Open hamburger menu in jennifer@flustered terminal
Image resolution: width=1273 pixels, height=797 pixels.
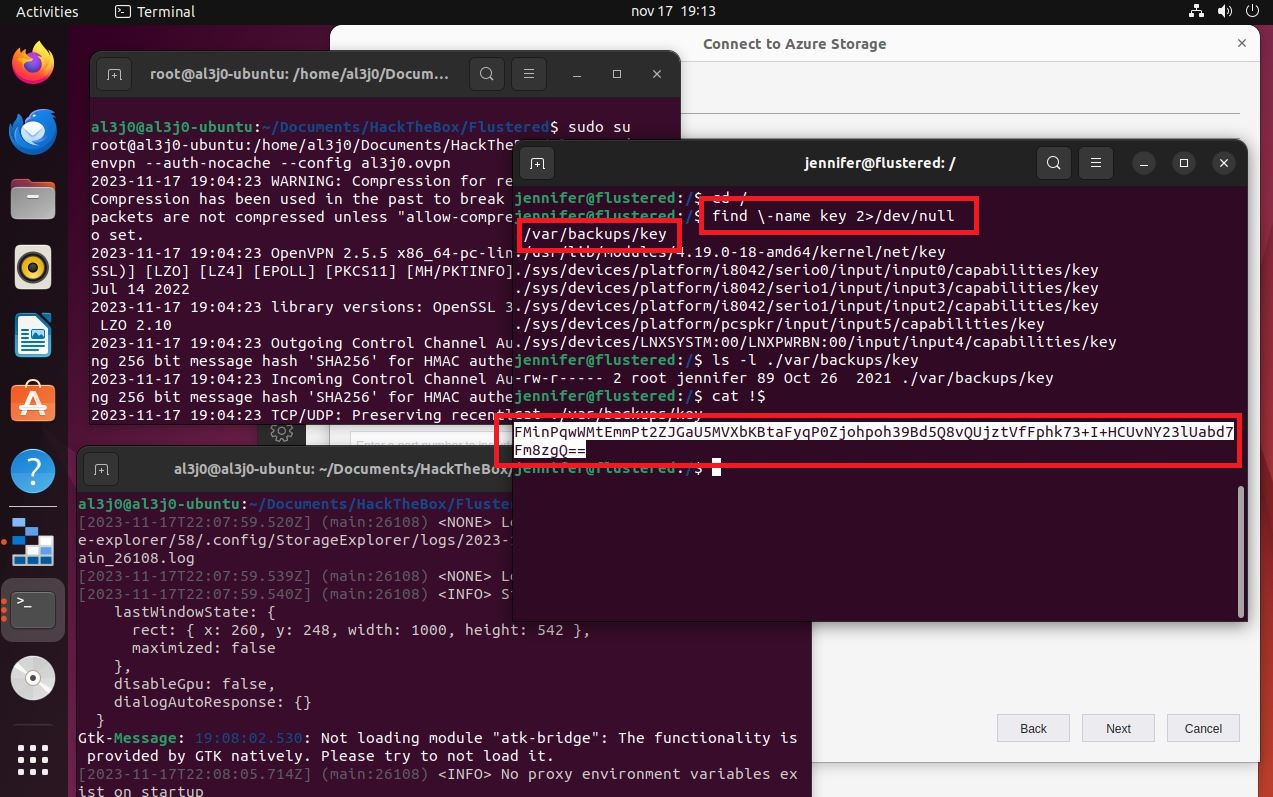pyautogui.click(x=1096, y=163)
